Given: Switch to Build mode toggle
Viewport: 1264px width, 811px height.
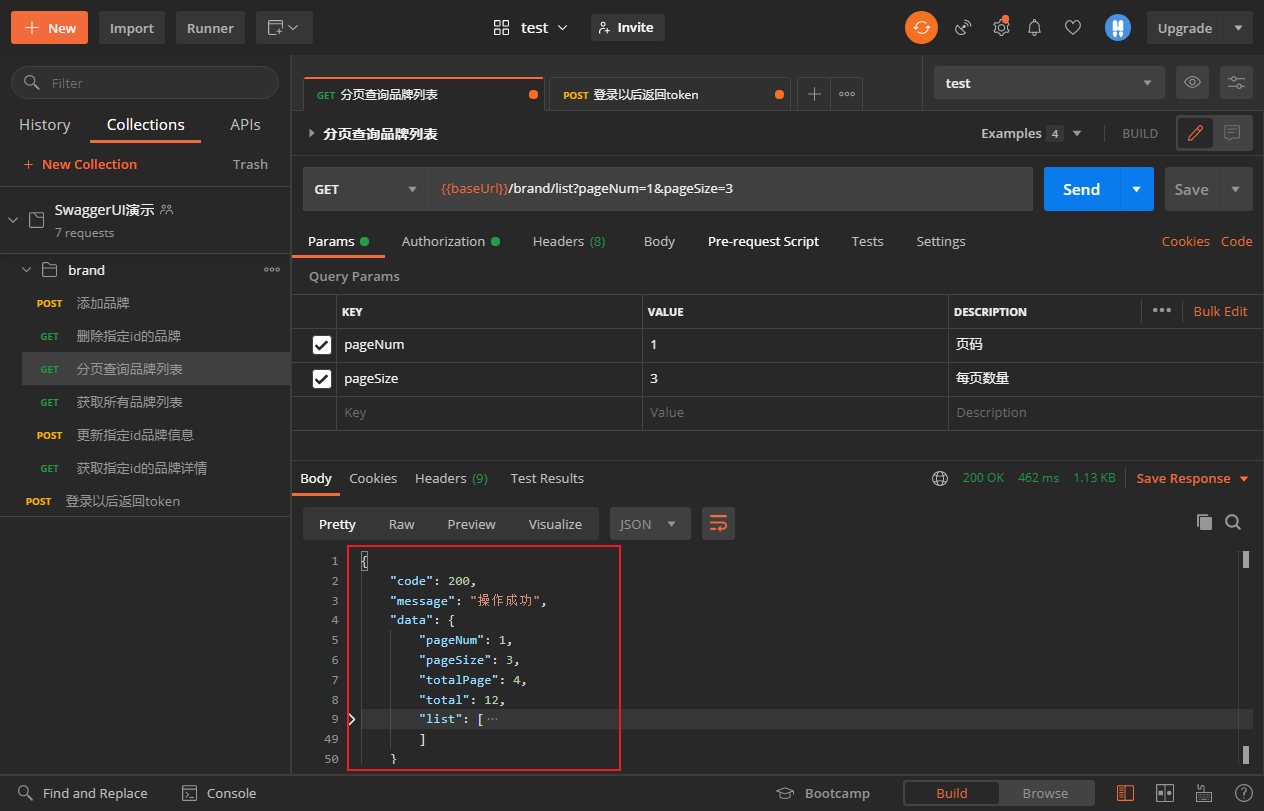Looking at the screenshot, I should pyautogui.click(x=951, y=793).
